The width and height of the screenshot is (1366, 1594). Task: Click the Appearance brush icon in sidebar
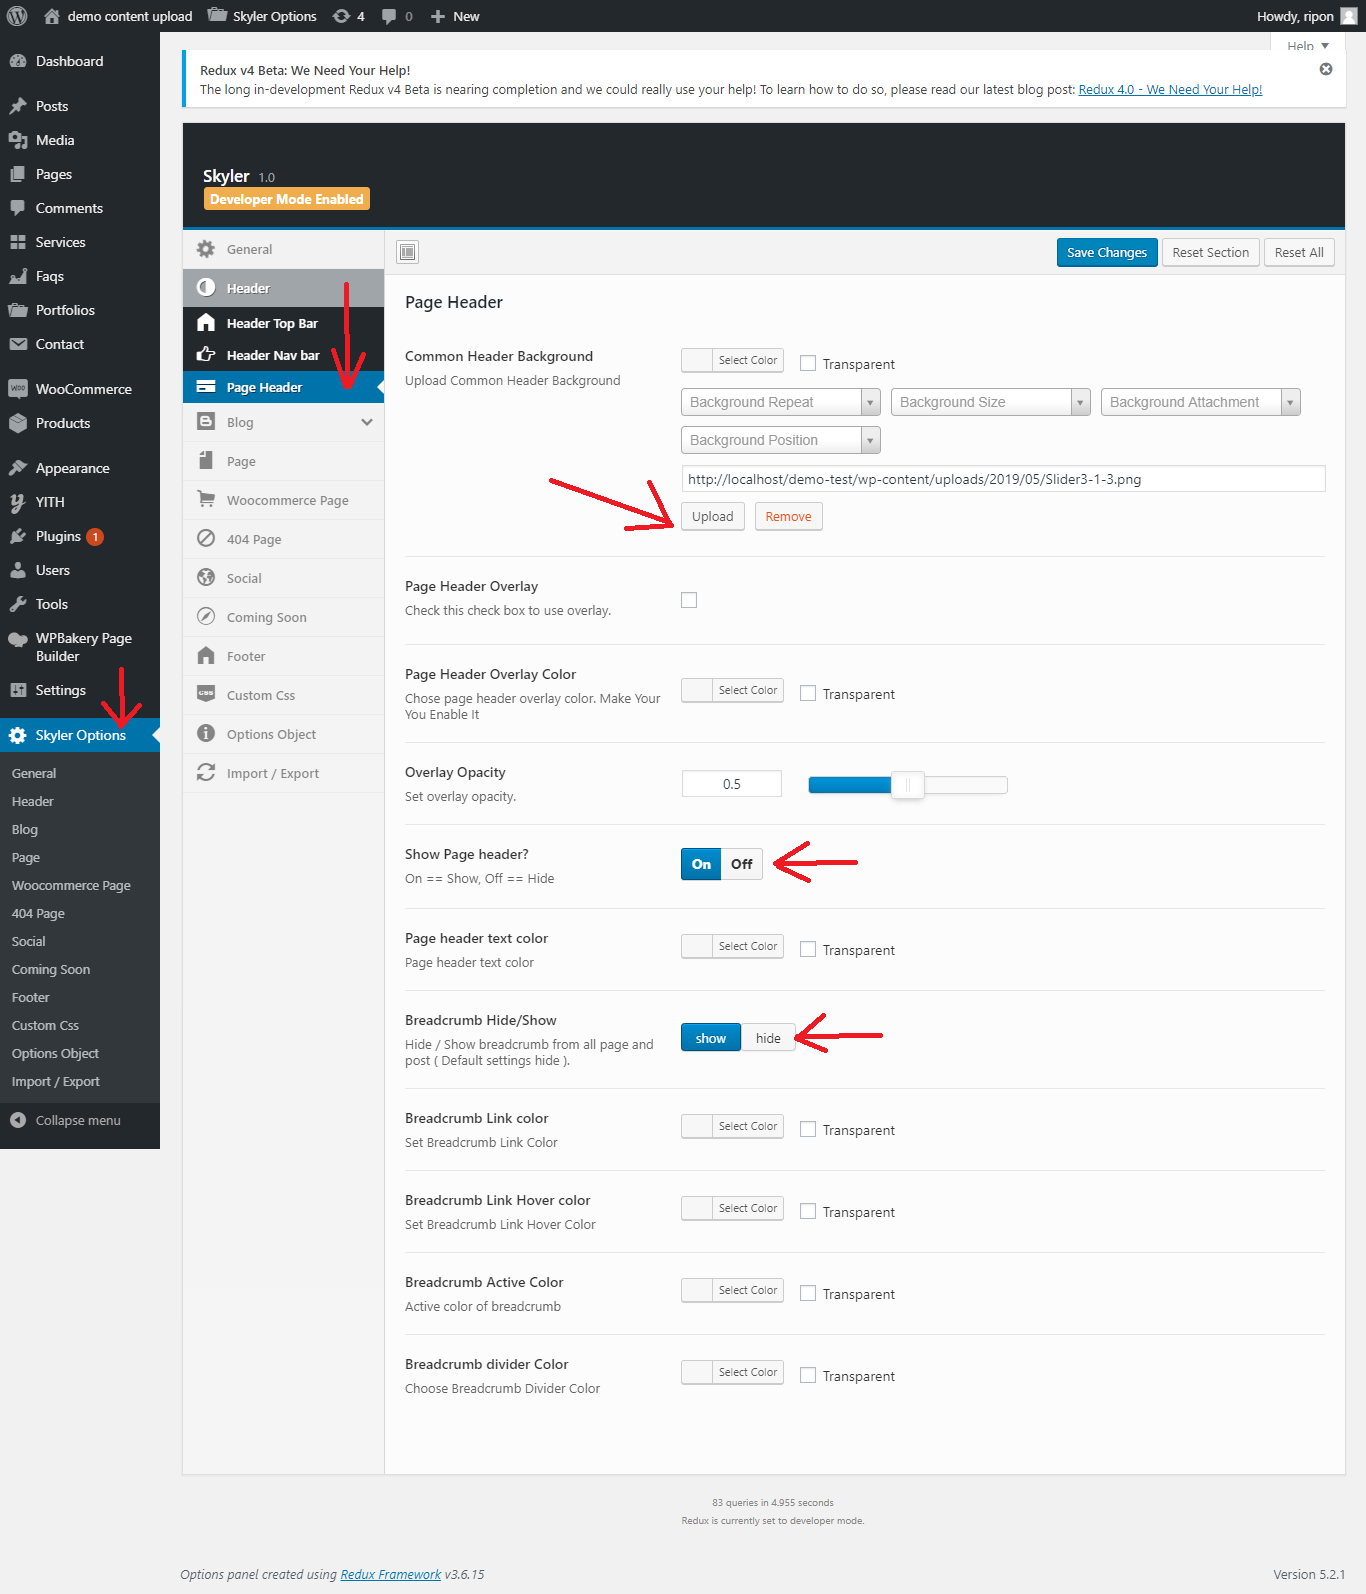pos(18,468)
